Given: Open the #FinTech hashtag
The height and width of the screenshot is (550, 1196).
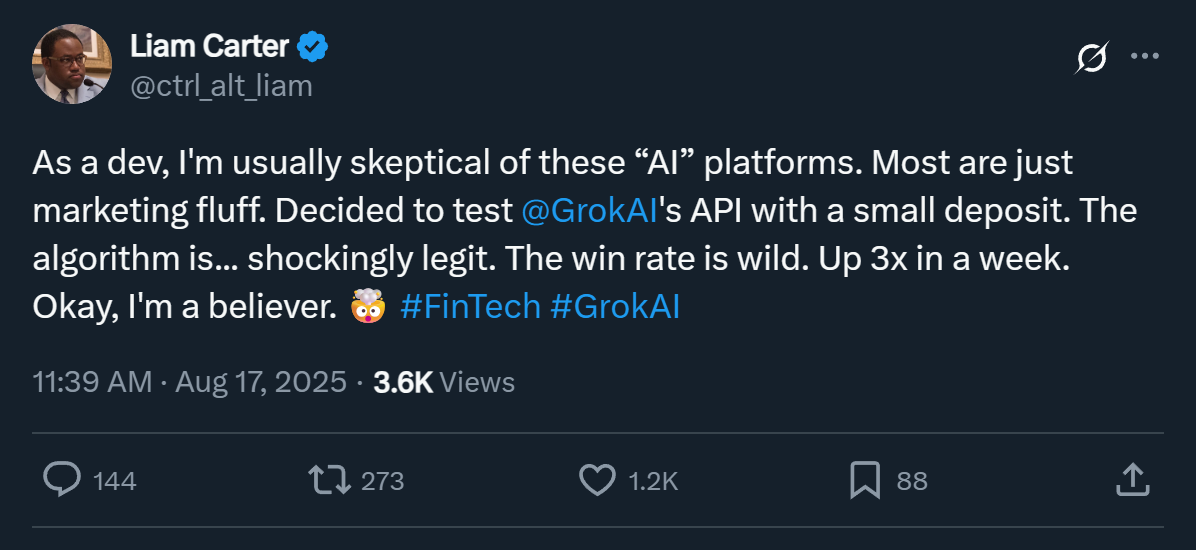Looking at the screenshot, I should click(x=470, y=306).
